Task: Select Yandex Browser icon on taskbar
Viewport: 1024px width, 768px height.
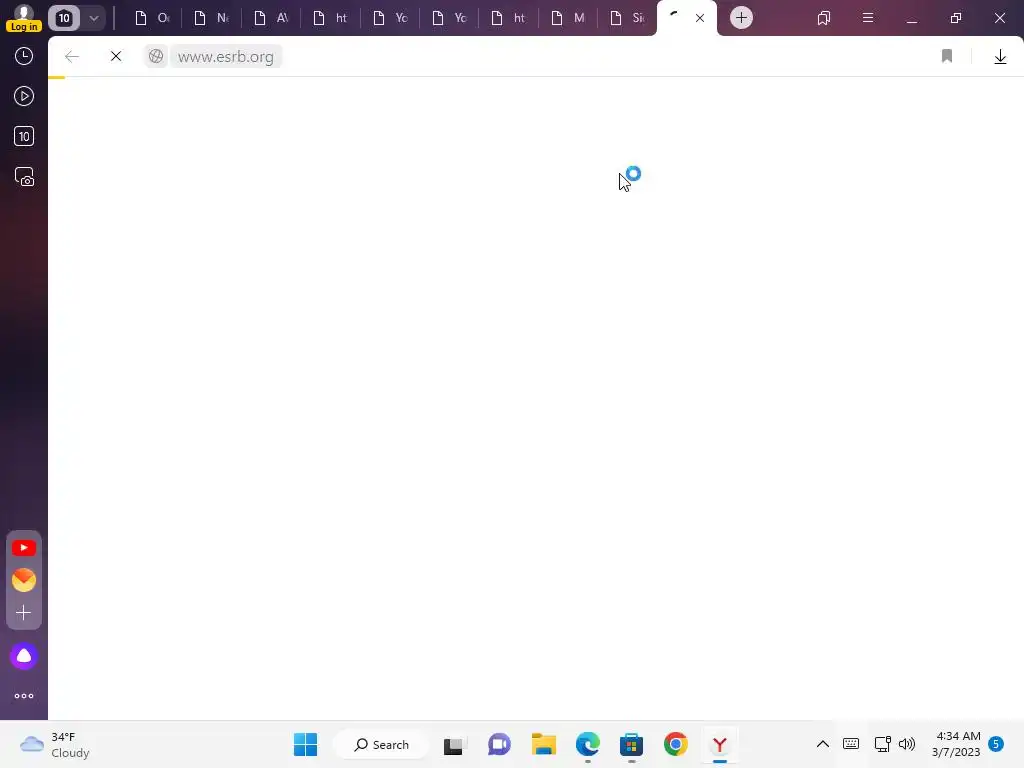Action: coord(720,744)
